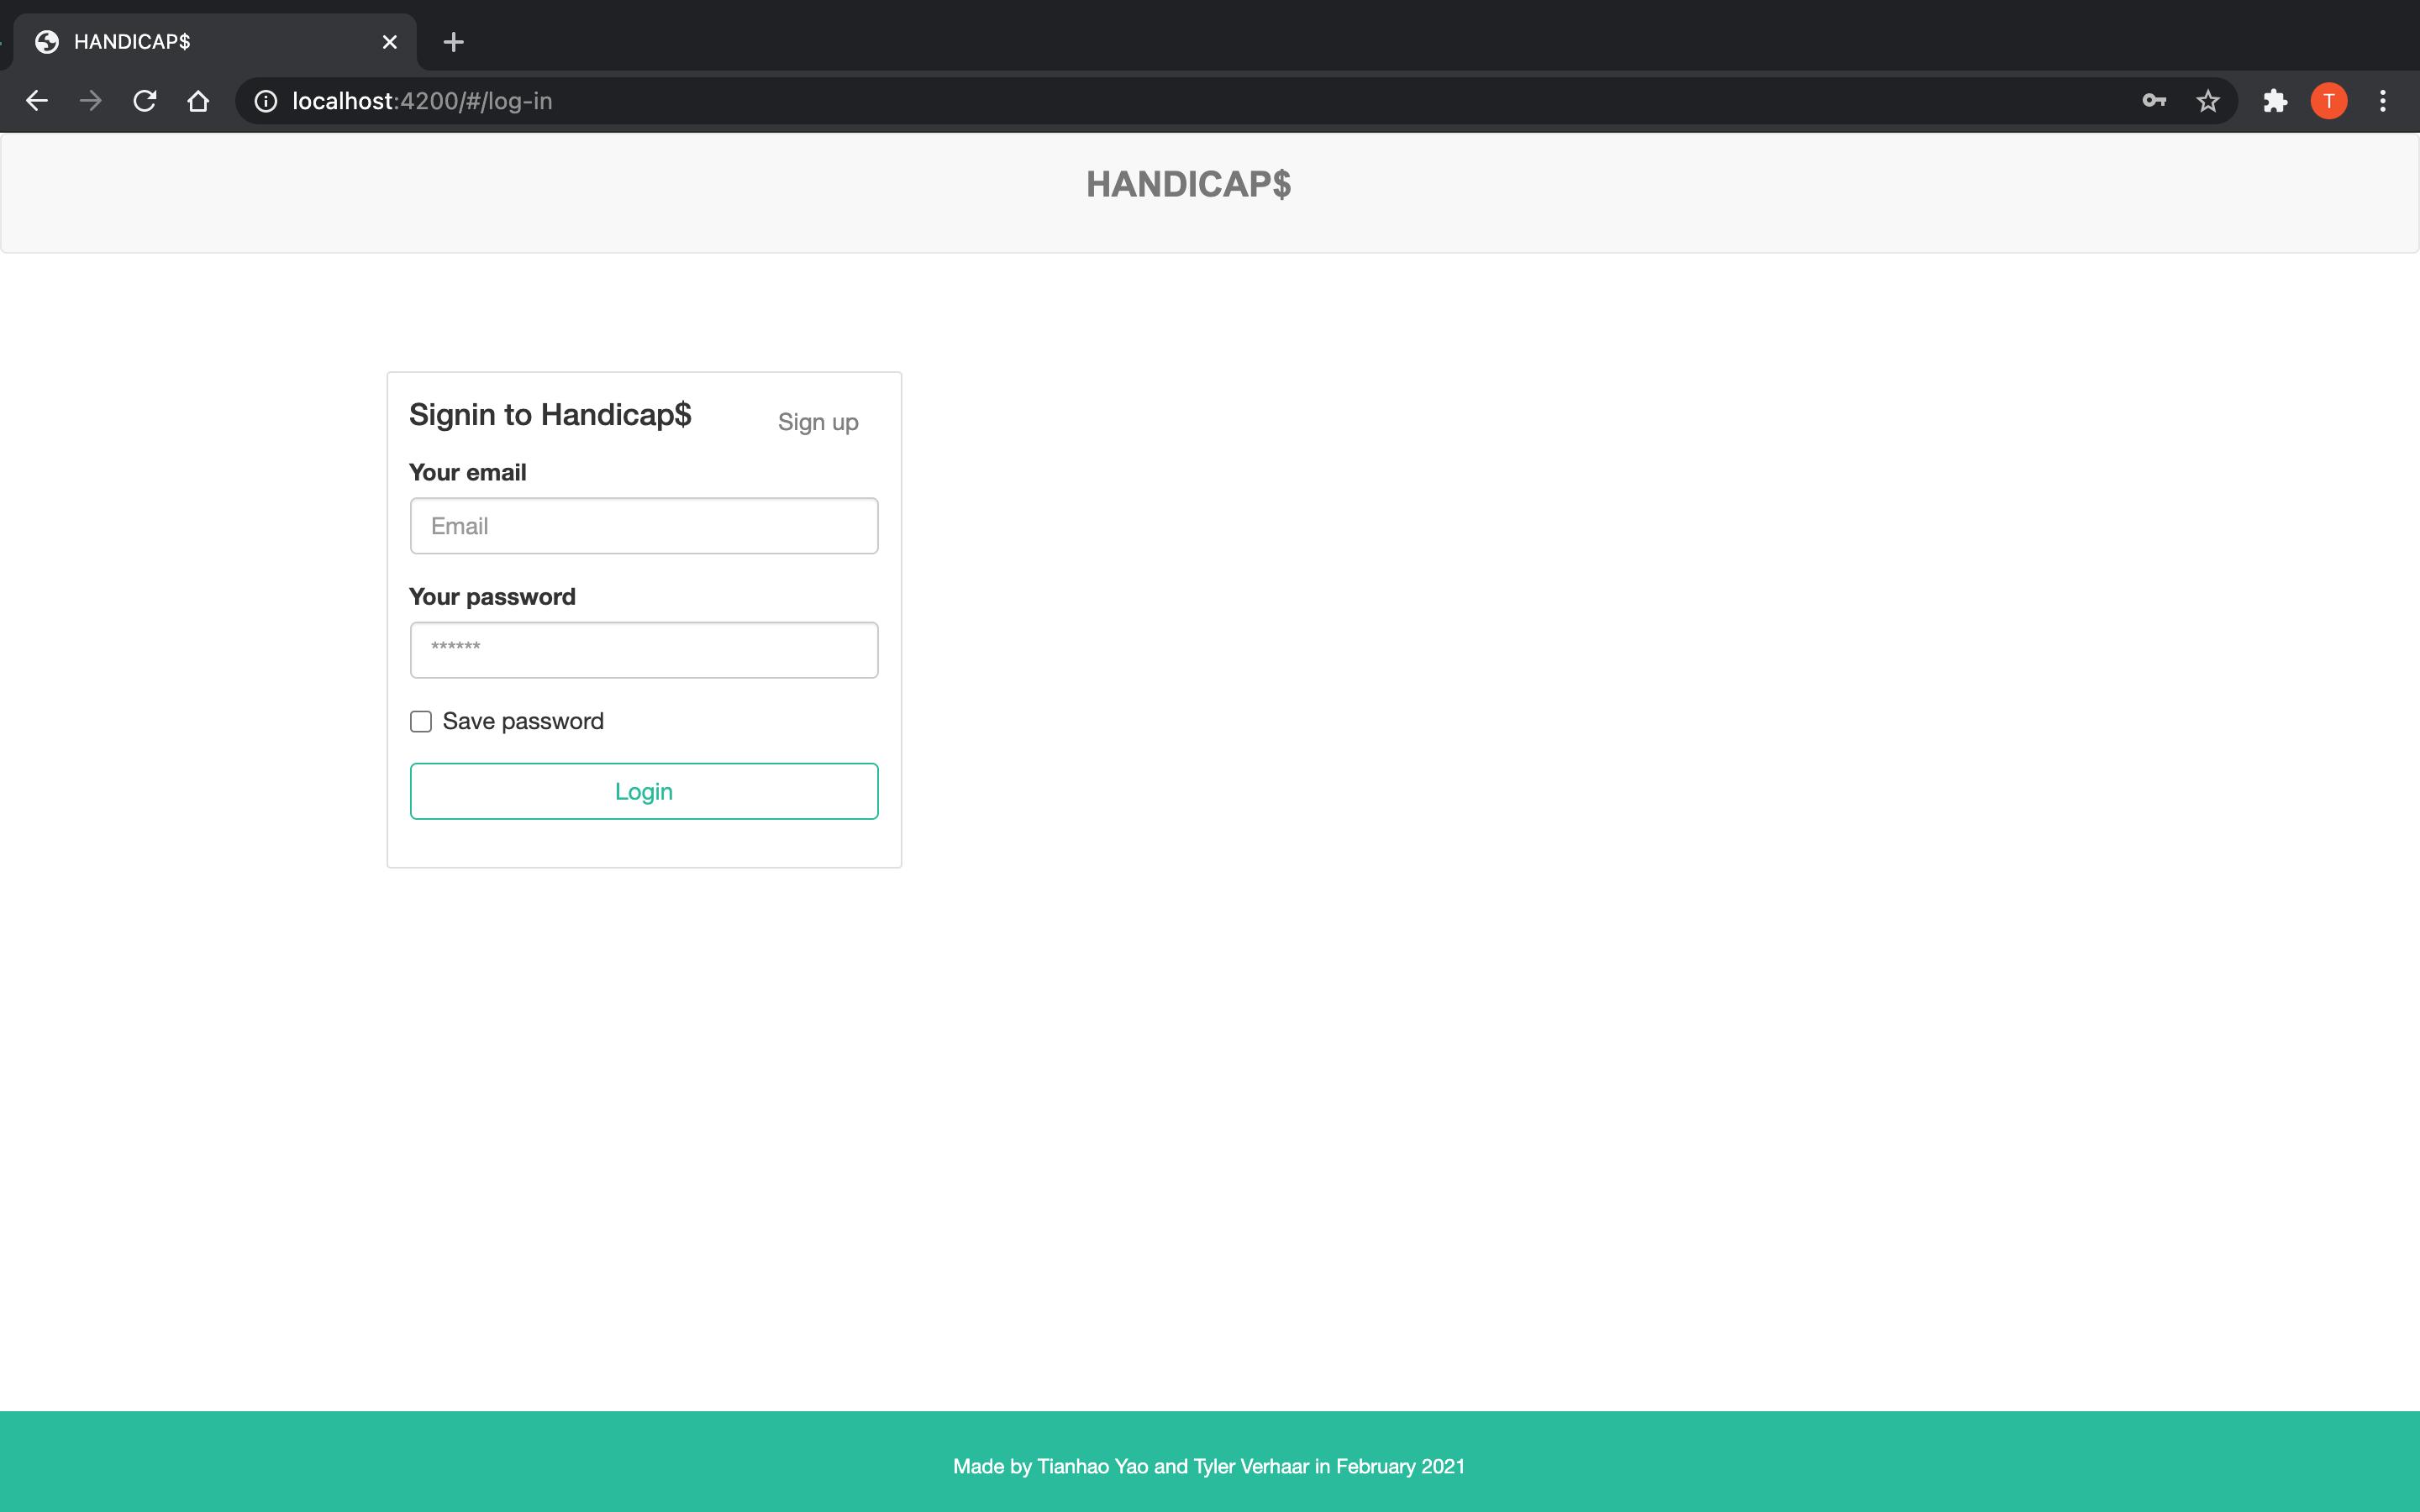Open the extensions puzzle icon
The width and height of the screenshot is (2420, 1512).
tap(2275, 101)
